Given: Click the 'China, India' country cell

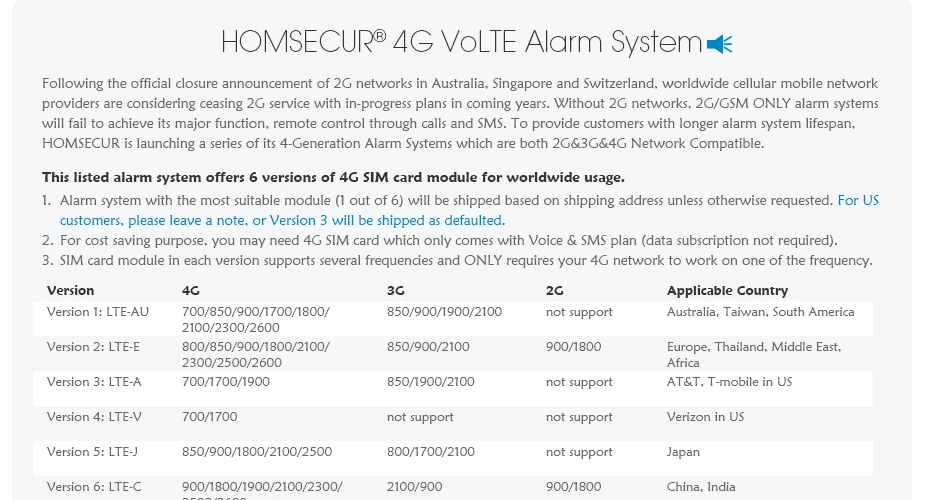Looking at the screenshot, I should (701, 487).
